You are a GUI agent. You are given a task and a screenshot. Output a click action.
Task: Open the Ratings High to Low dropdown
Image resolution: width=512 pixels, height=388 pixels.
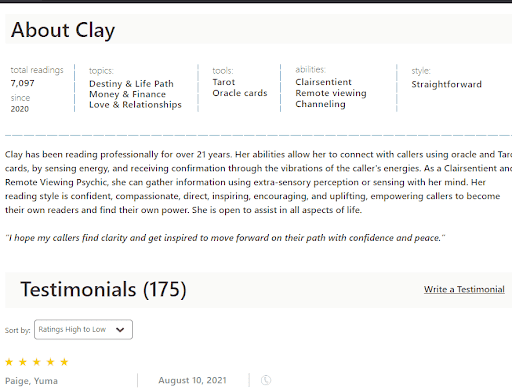pyautogui.click(x=83, y=330)
